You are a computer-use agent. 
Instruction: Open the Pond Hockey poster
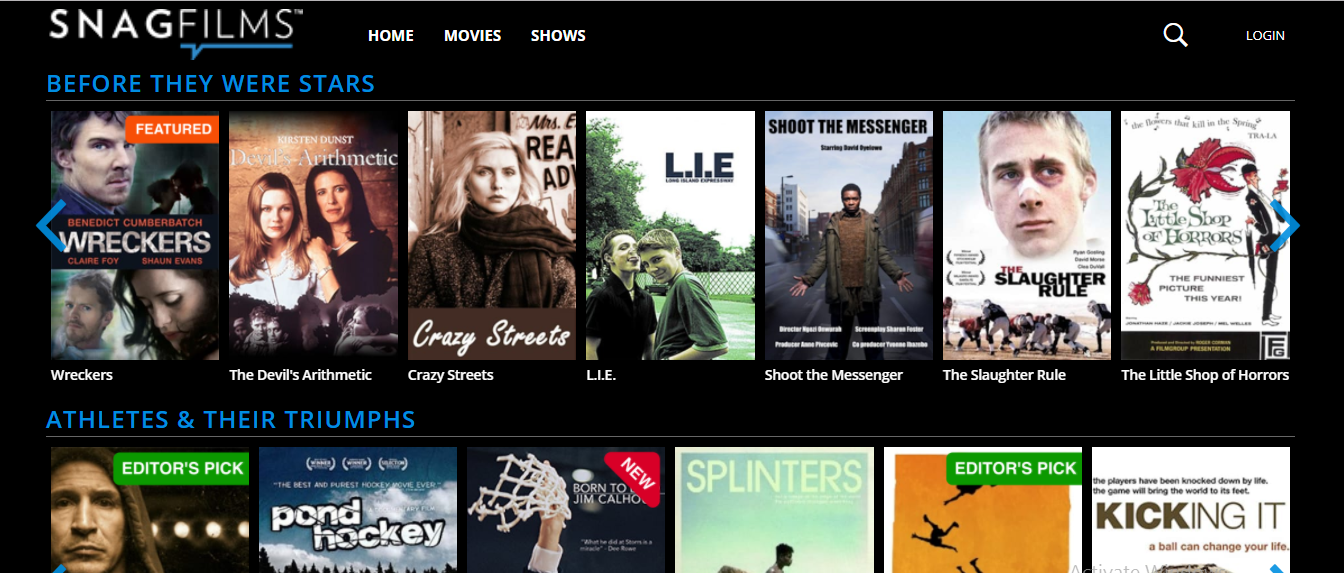[x=358, y=510]
